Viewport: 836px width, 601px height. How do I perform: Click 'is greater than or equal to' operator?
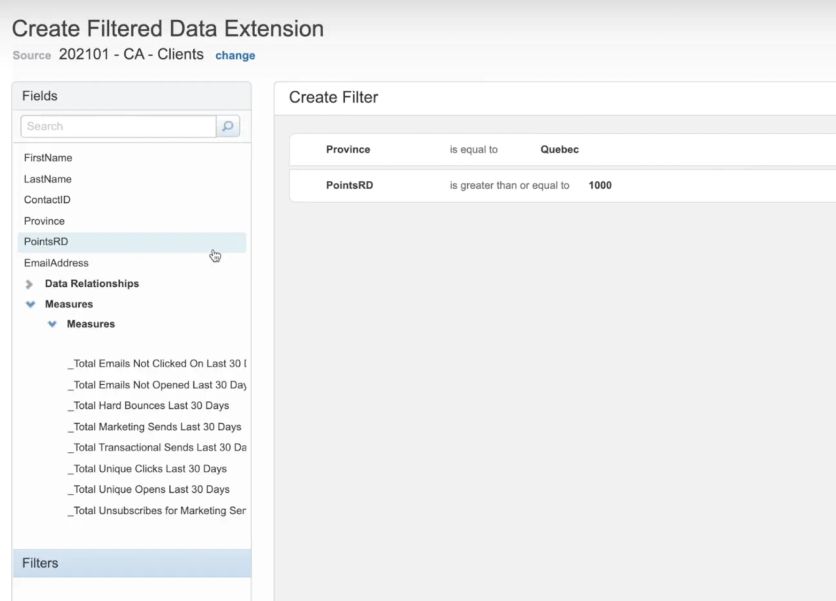509,185
